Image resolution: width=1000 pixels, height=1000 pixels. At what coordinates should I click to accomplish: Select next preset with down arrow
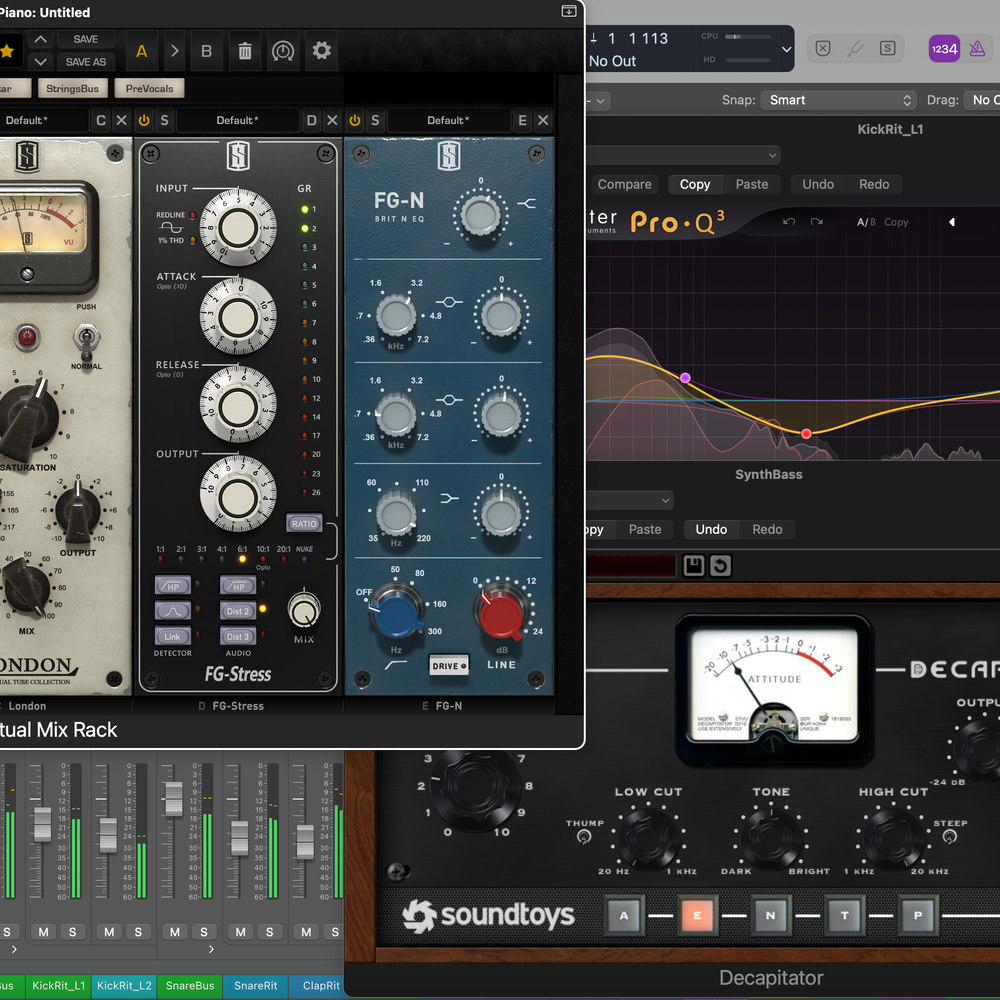point(40,61)
